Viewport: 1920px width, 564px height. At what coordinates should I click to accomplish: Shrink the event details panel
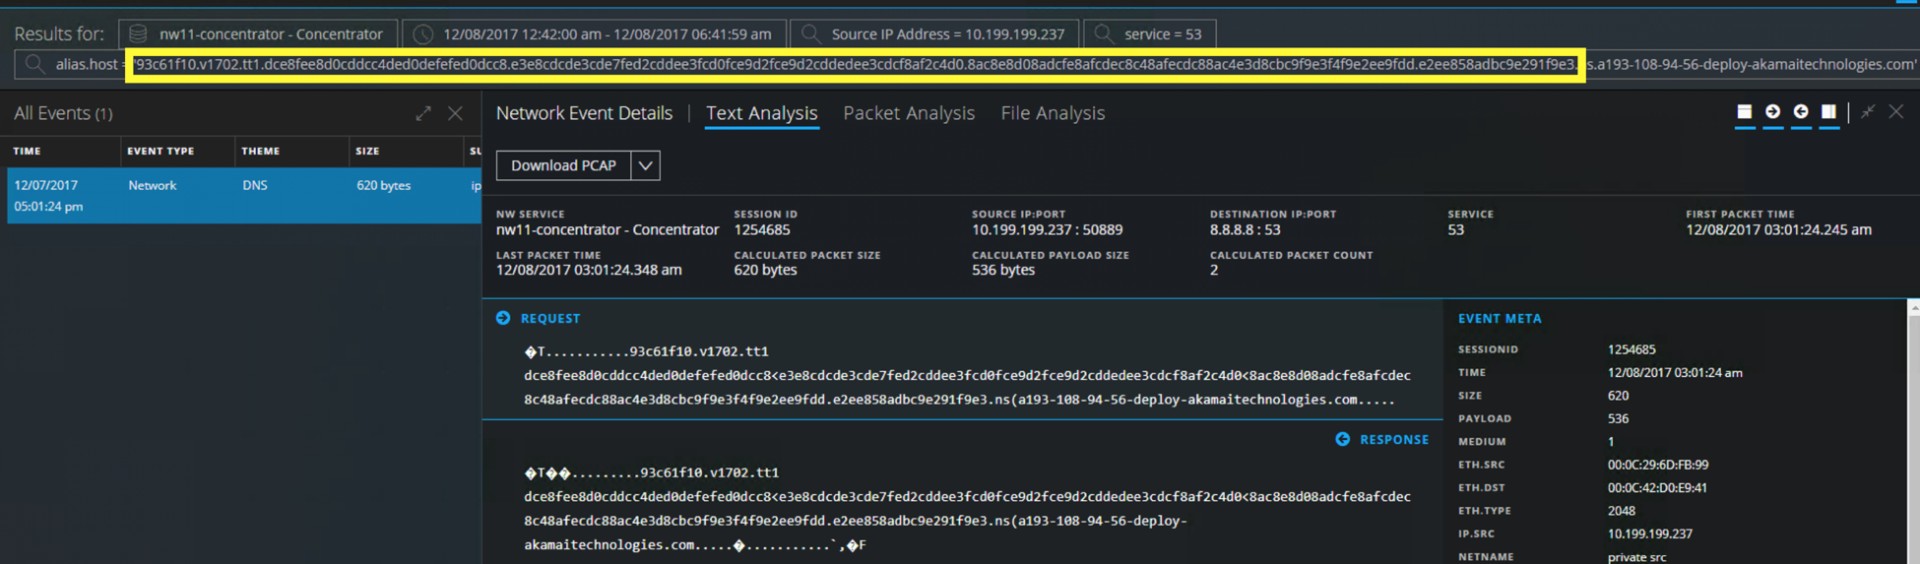pos(1867,112)
